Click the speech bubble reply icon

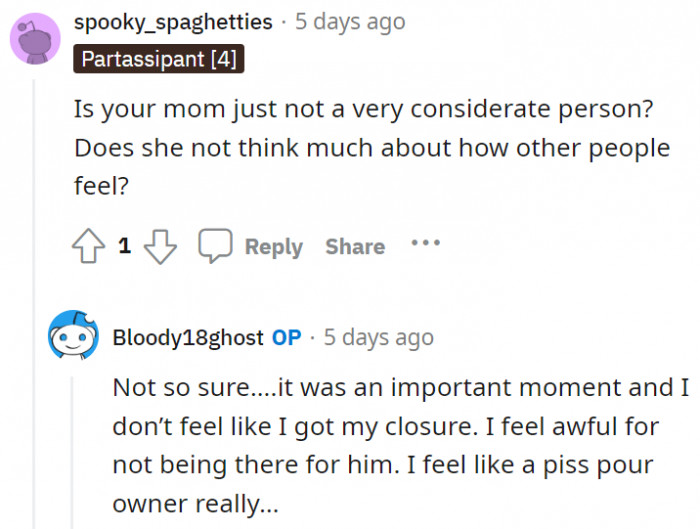point(215,246)
